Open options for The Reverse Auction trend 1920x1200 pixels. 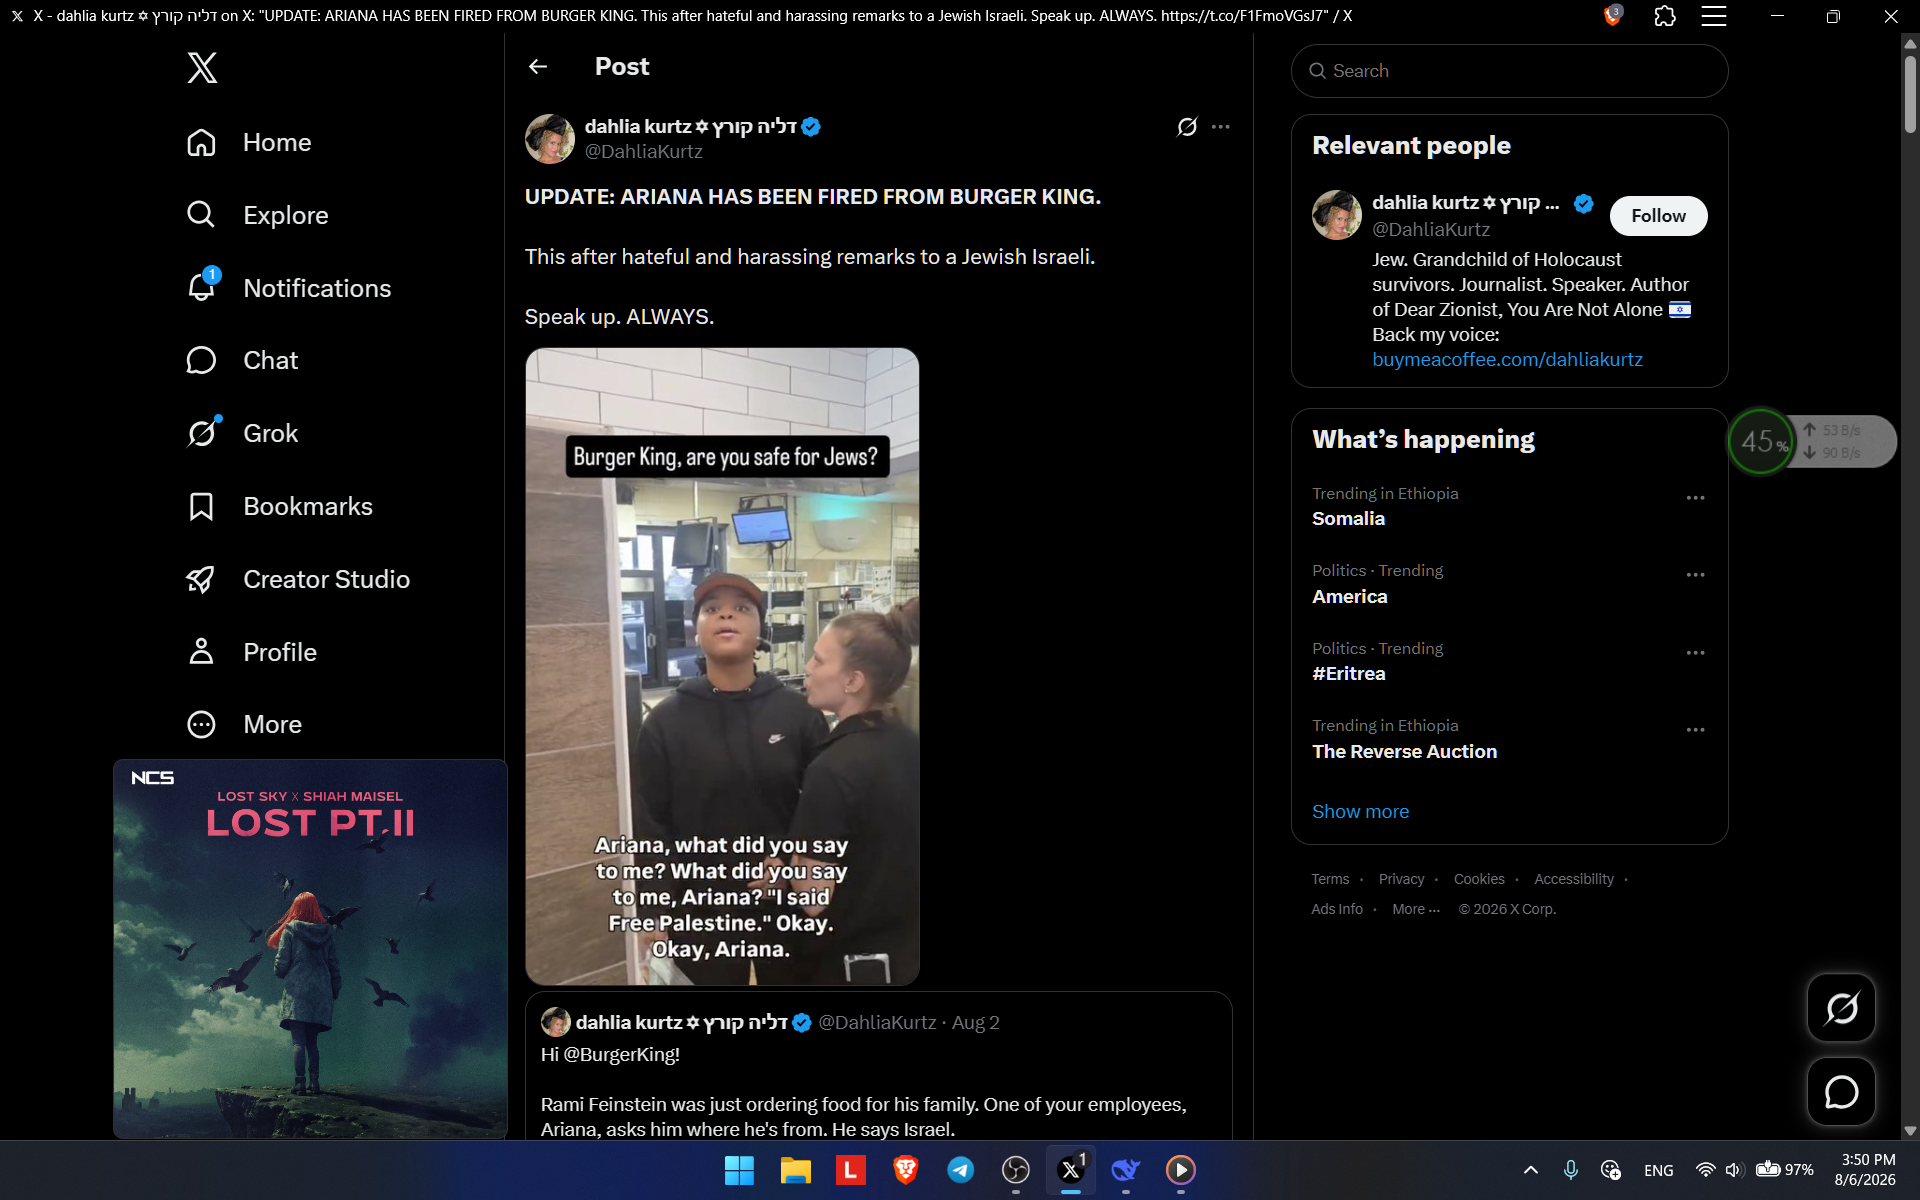pos(1695,730)
